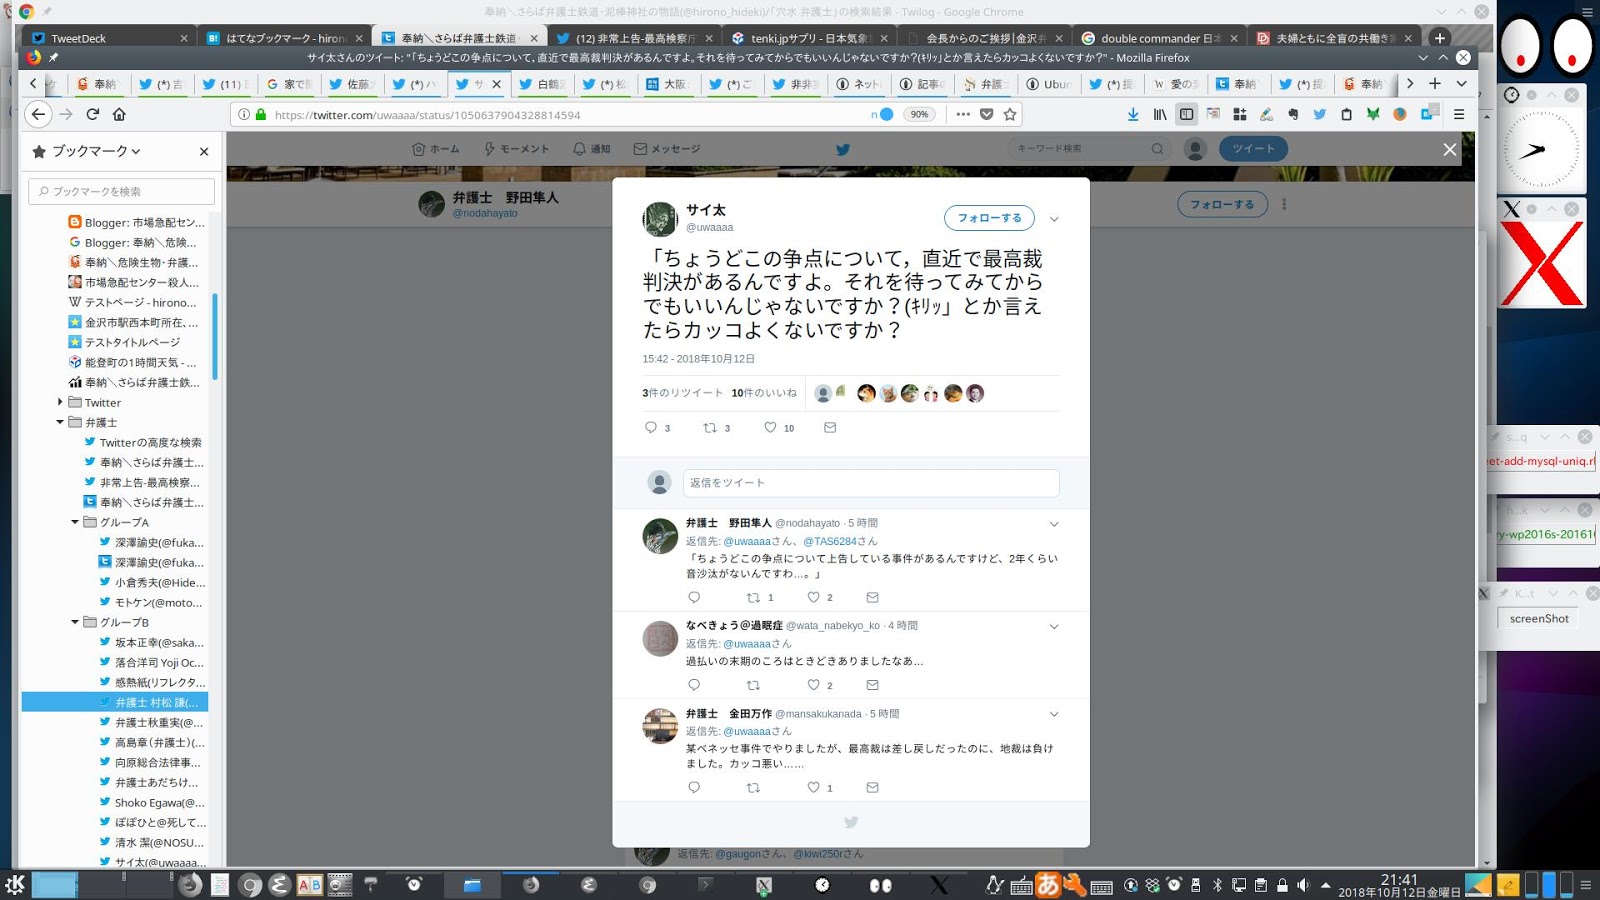Image resolution: width=1600 pixels, height=900 pixels.
Task: Reload the current Twitter page
Action: click(92, 114)
